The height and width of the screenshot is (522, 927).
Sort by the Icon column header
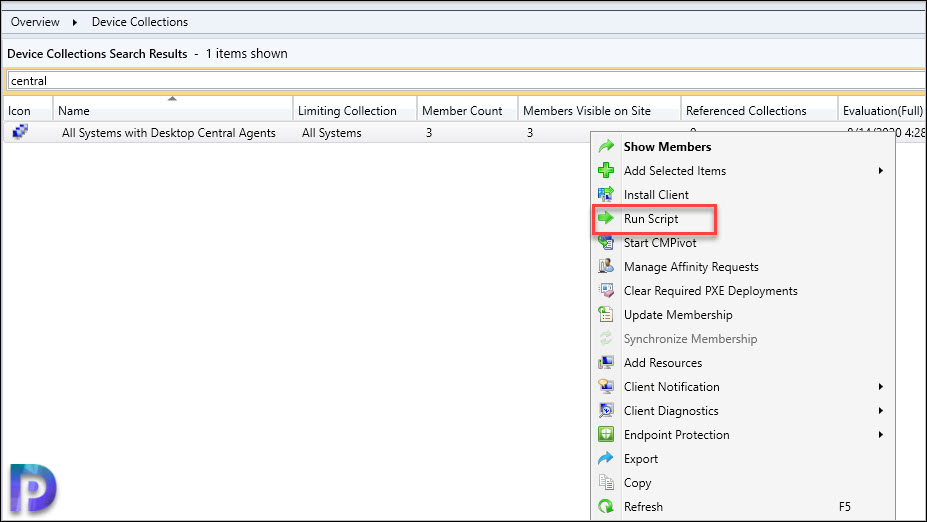27,111
